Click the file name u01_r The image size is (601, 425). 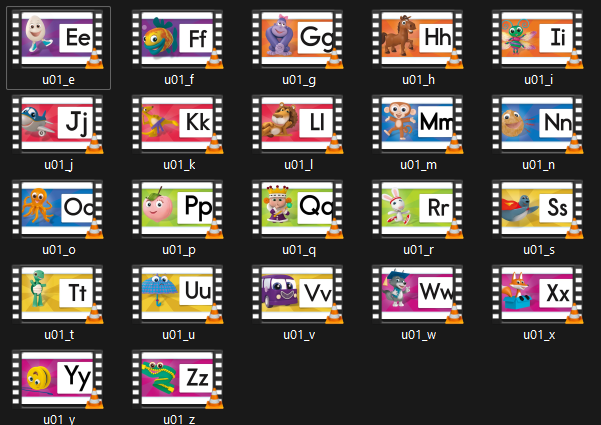419,250
